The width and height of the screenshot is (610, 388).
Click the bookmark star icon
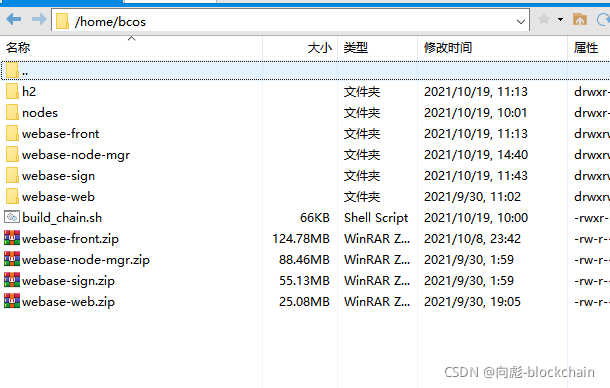click(543, 19)
